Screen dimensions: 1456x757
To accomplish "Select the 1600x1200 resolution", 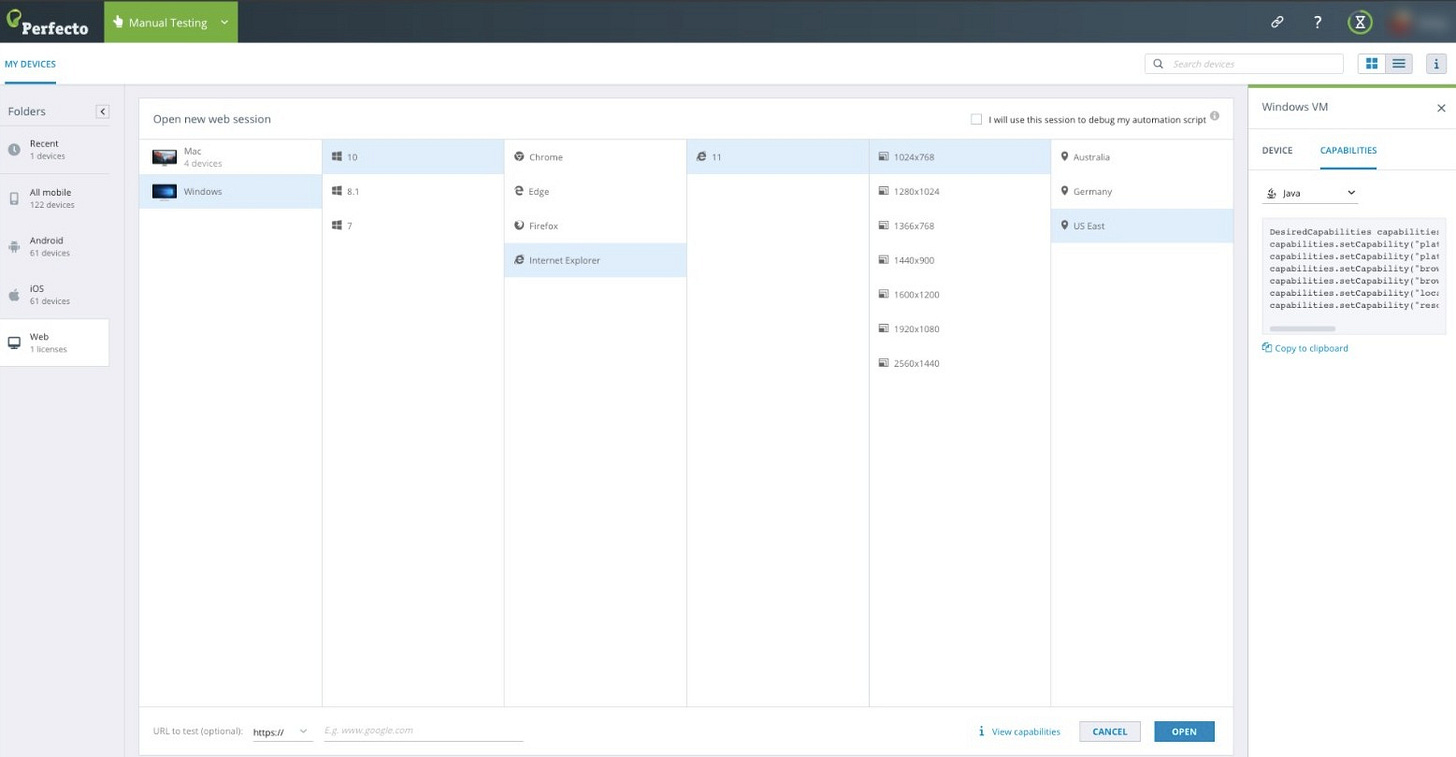I will [x=960, y=294].
